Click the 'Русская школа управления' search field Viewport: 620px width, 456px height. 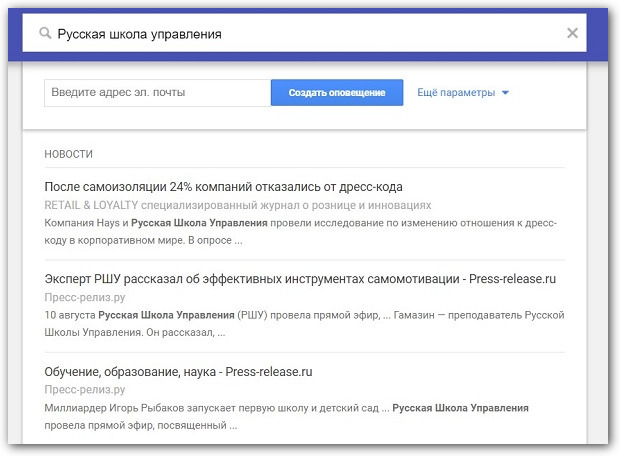coord(300,33)
